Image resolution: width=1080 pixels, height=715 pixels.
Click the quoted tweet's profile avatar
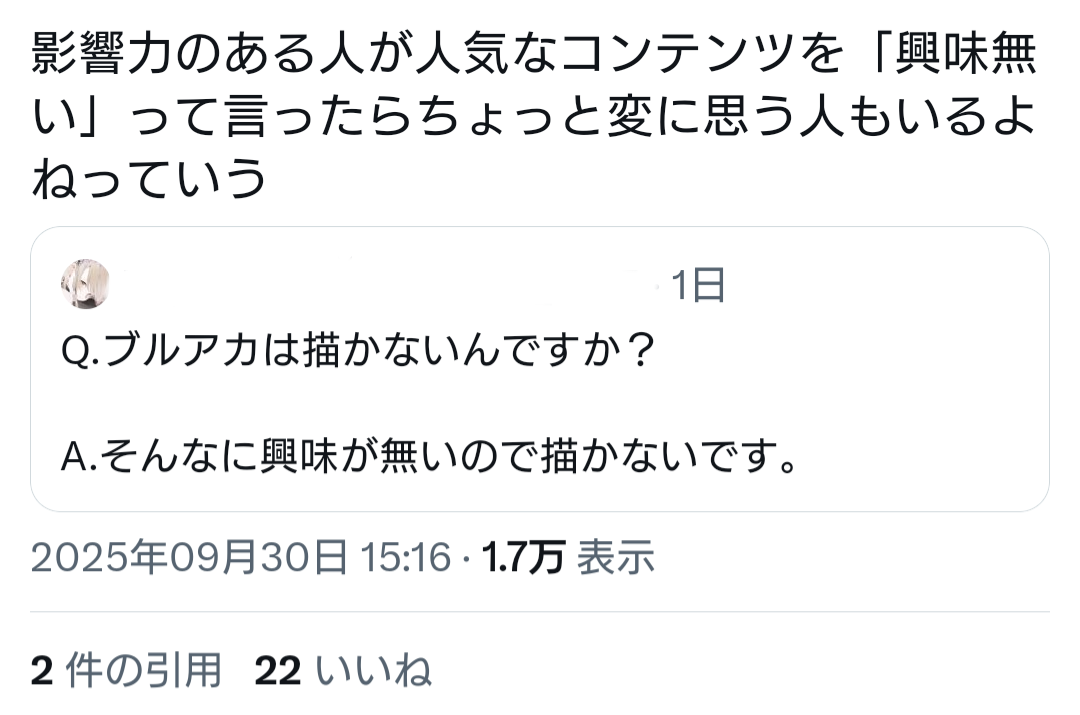click(x=86, y=285)
